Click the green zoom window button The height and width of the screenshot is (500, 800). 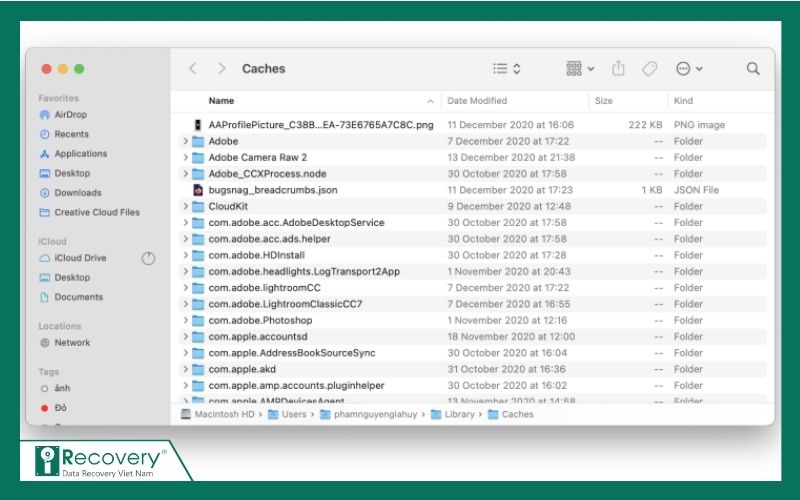point(79,68)
